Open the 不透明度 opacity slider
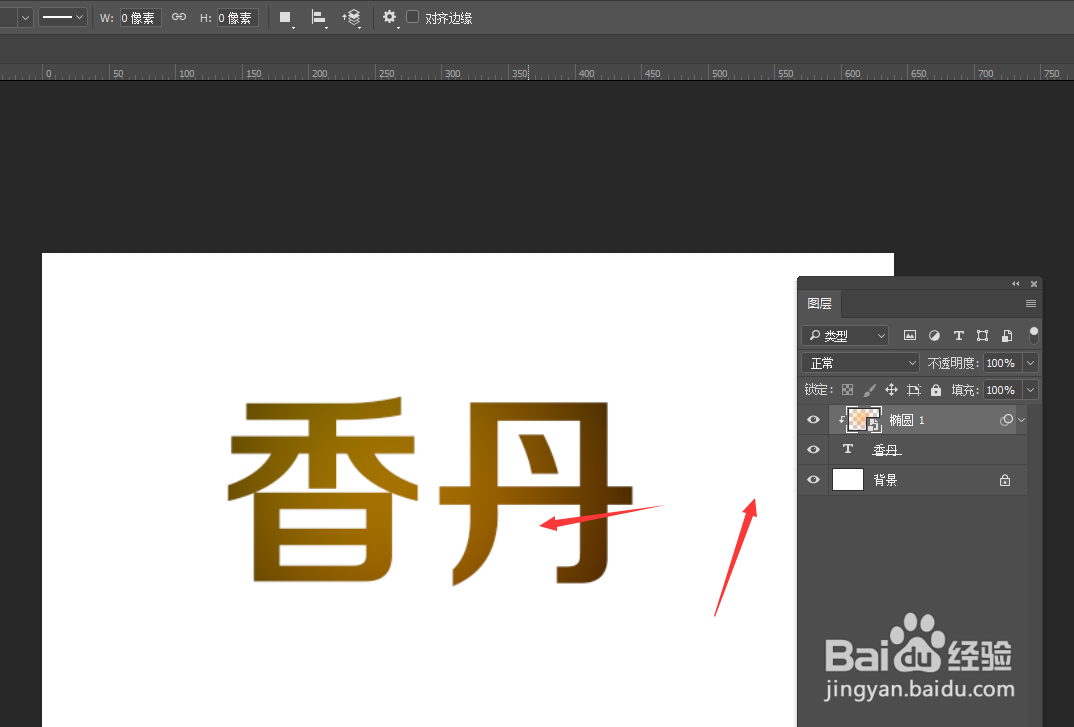This screenshot has width=1074, height=727. pos(1030,362)
